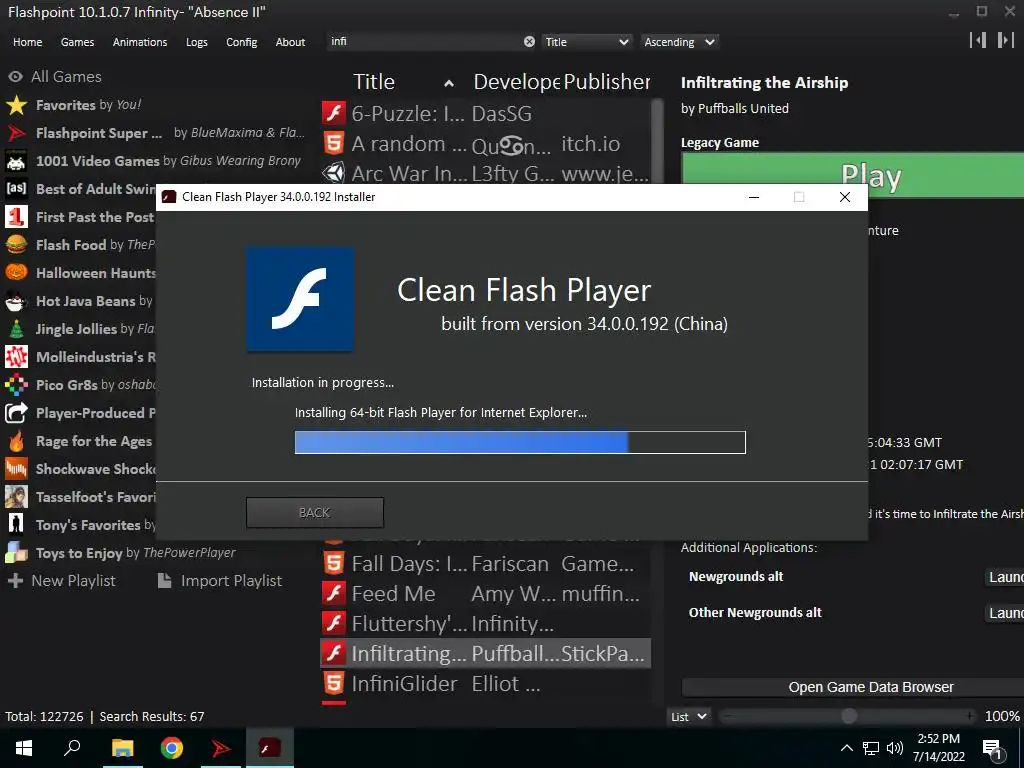
Task: Select the Infiltrating game row
Action: pos(485,653)
